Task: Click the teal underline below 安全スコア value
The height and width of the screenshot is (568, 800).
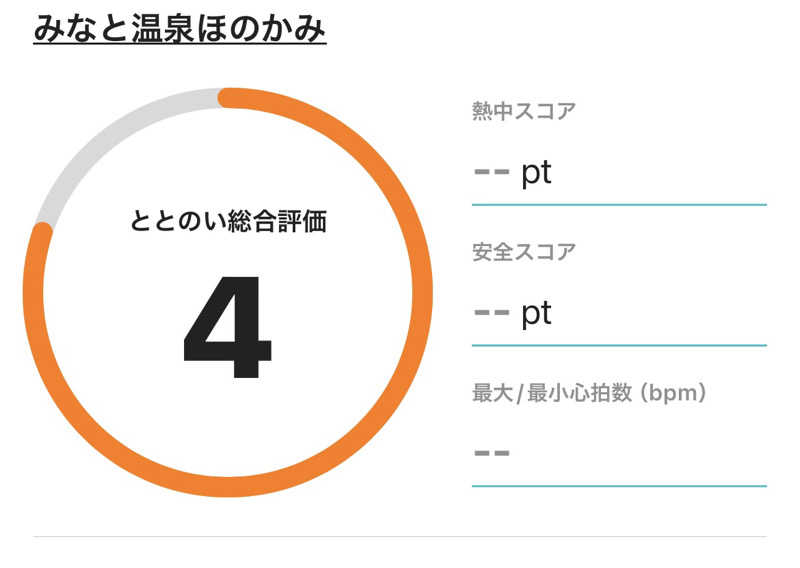Action: pyautogui.click(x=618, y=345)
